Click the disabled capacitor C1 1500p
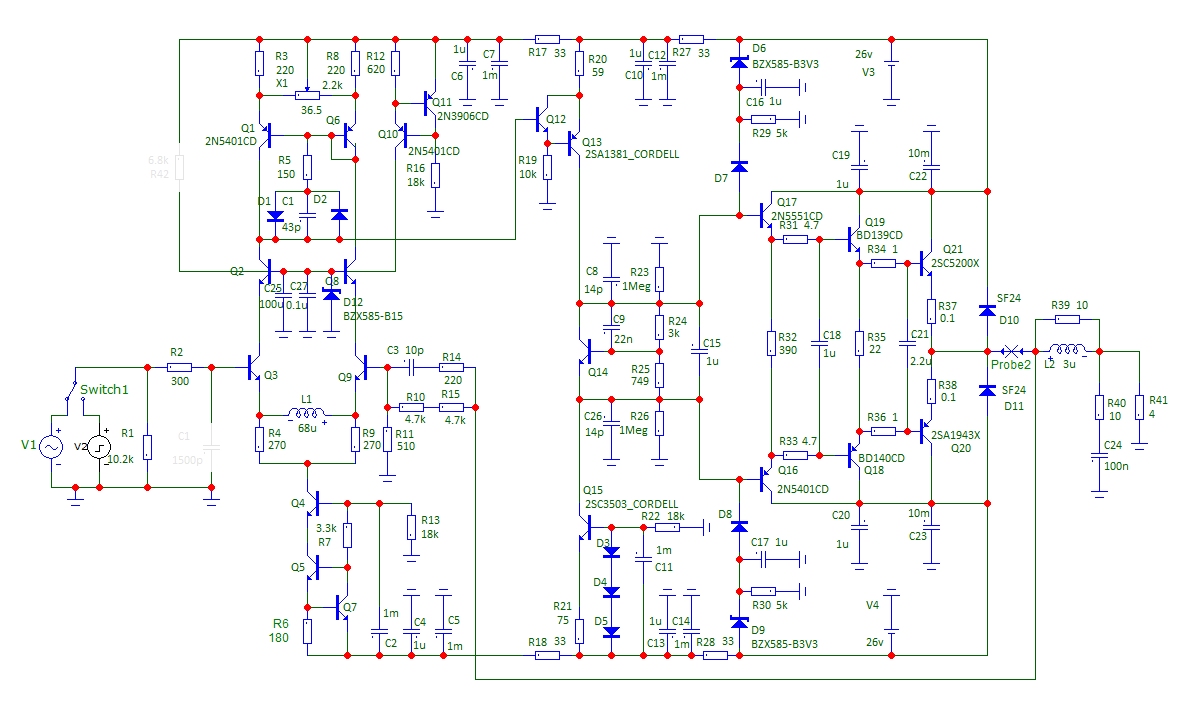Screen dimensions: 1201x725 pyautogui.click(x=211, y=447)
